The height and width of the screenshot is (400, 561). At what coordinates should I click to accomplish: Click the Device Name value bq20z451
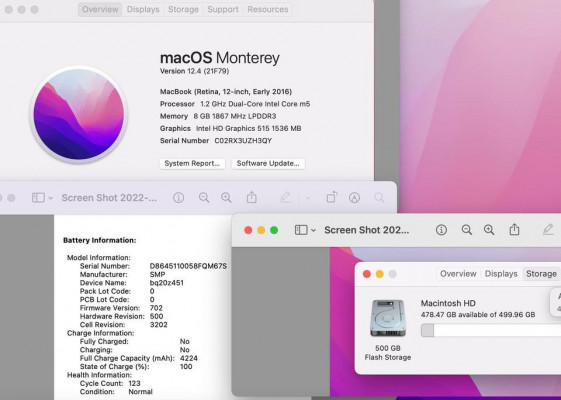coord(166,283)
